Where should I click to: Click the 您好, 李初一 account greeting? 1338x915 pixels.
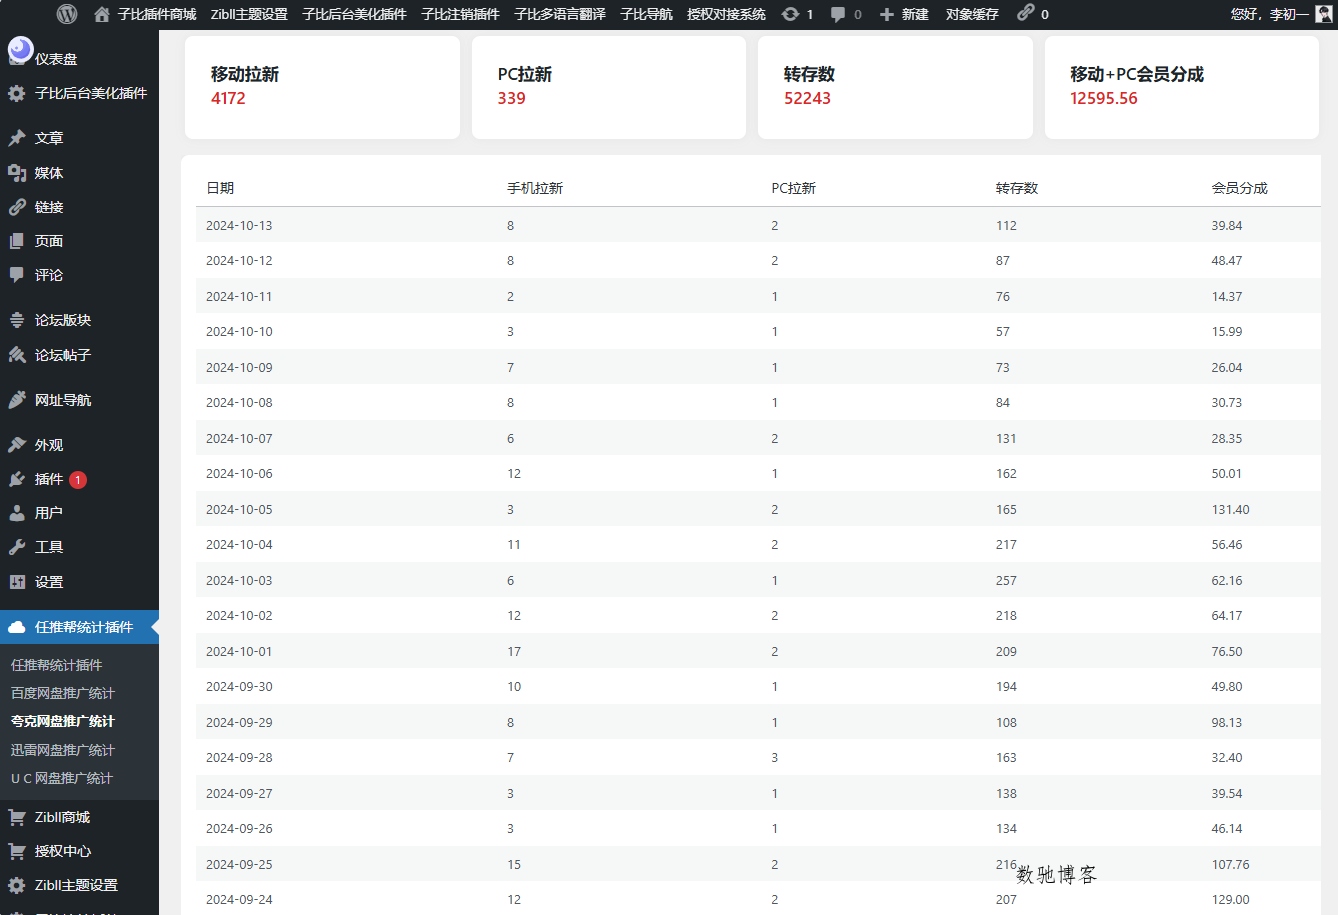tap(1269, 14)
